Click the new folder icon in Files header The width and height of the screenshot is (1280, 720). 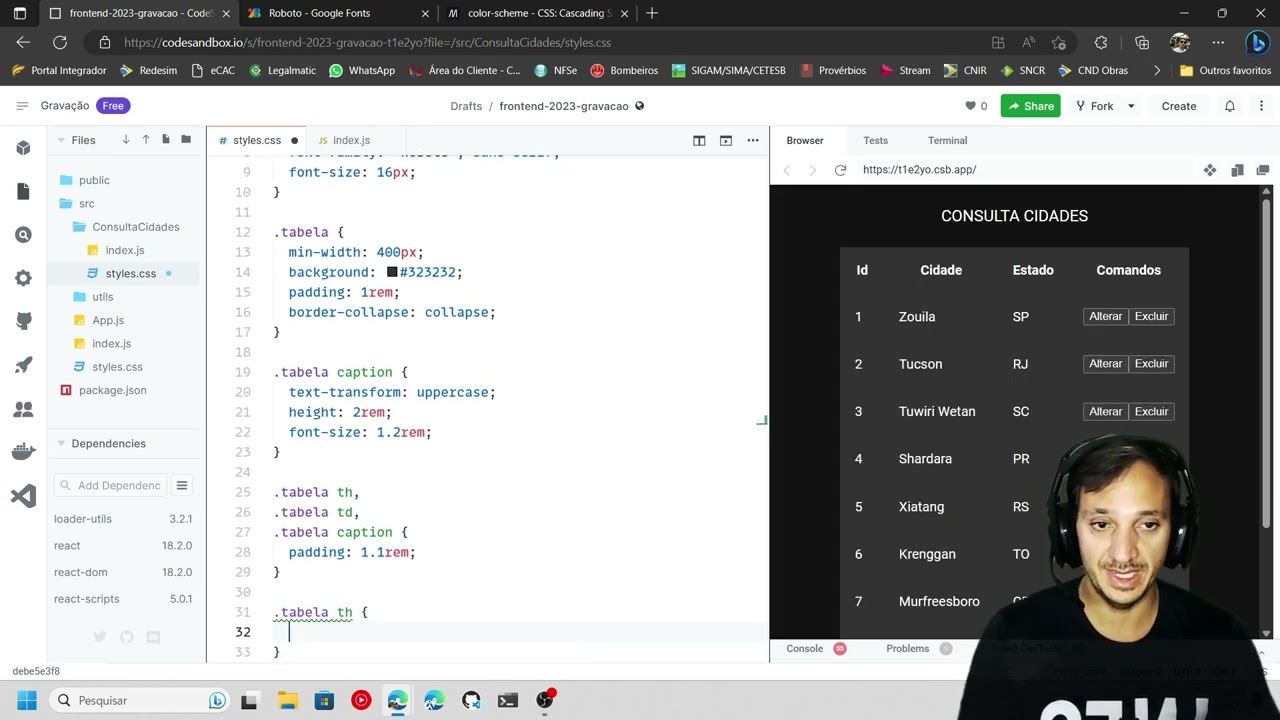[x=186, y=140]
